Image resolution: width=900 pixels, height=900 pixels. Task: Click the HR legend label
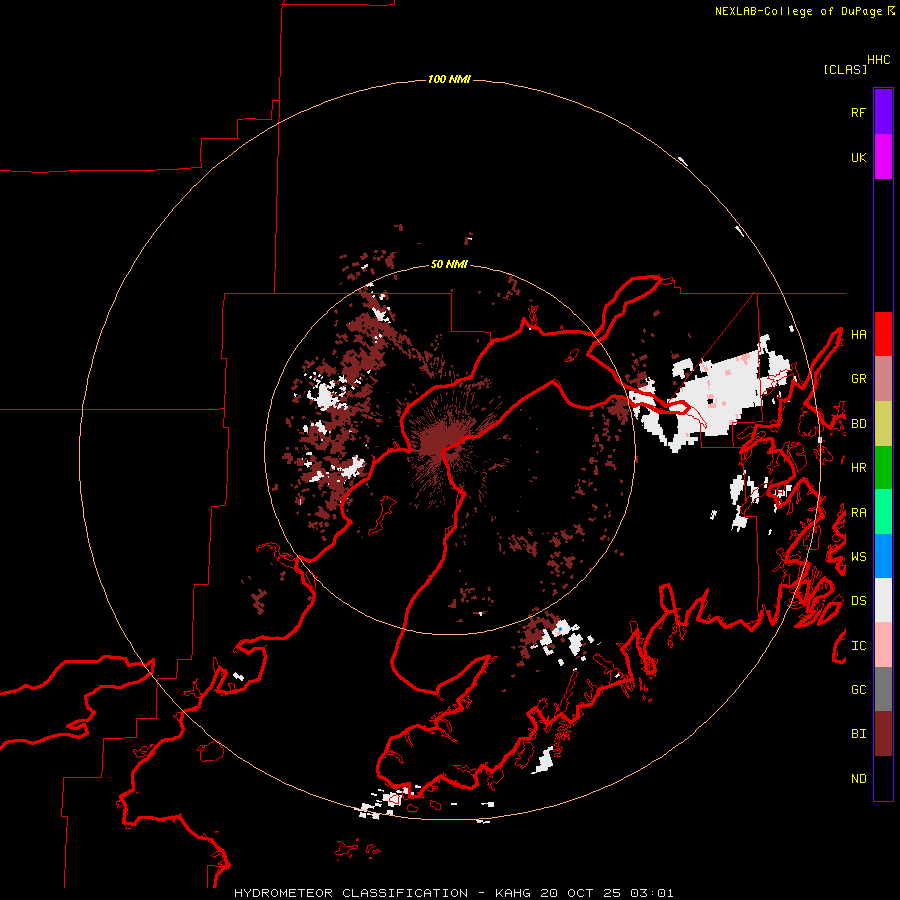tap(858, 468)
